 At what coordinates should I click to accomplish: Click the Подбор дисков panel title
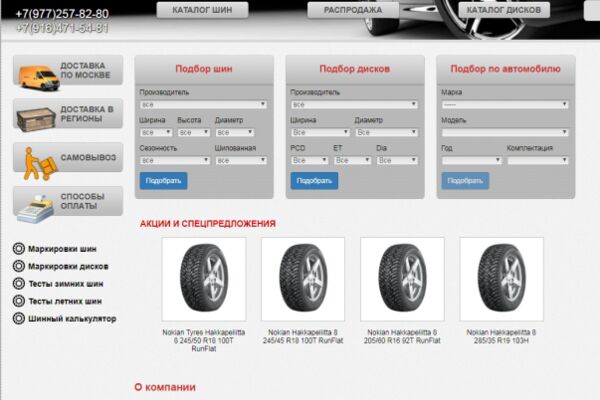tap(355, 69)
